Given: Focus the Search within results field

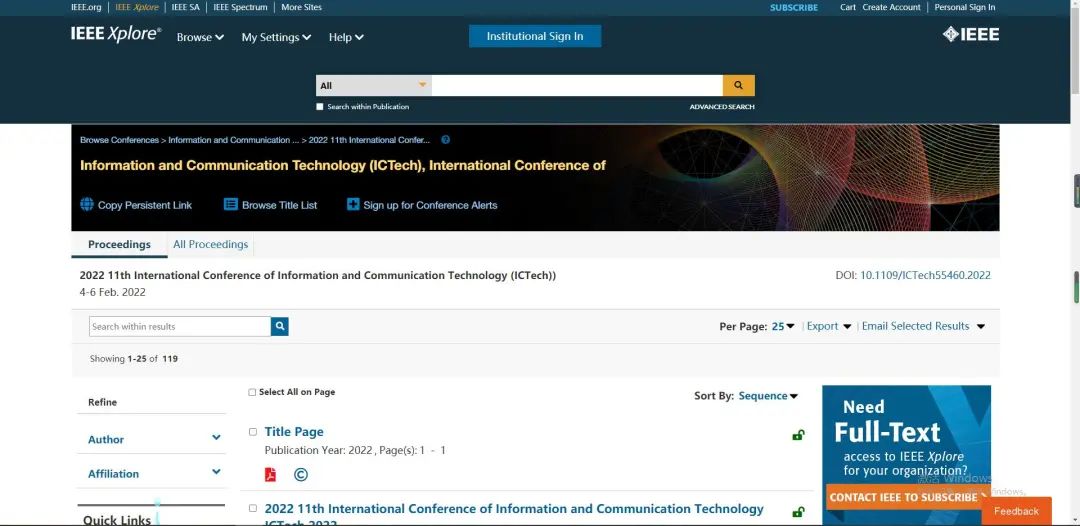Looking at the screenshot, I should 180,326.
